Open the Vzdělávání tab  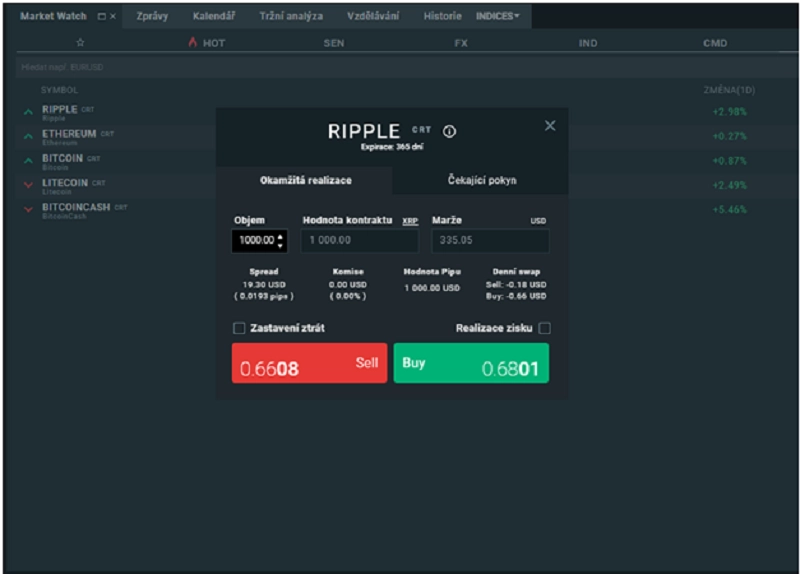(x=373, y=16)
